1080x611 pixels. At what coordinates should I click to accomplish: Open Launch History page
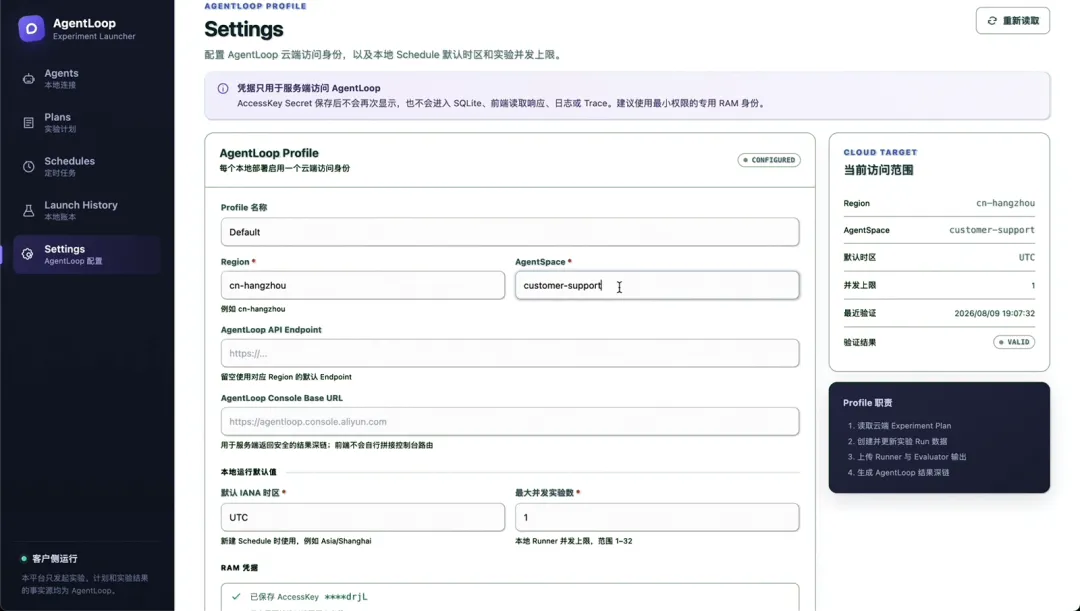[87, 211]
